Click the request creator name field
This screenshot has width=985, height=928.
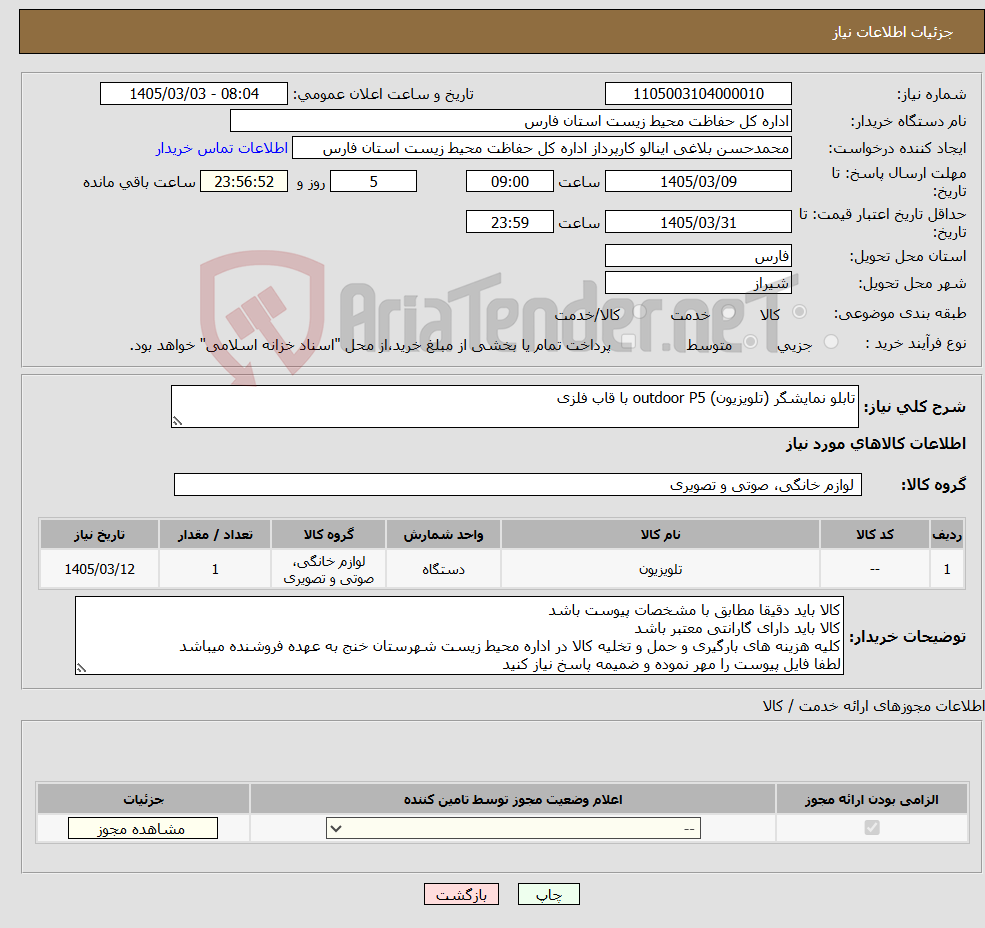tap(541, 148)
